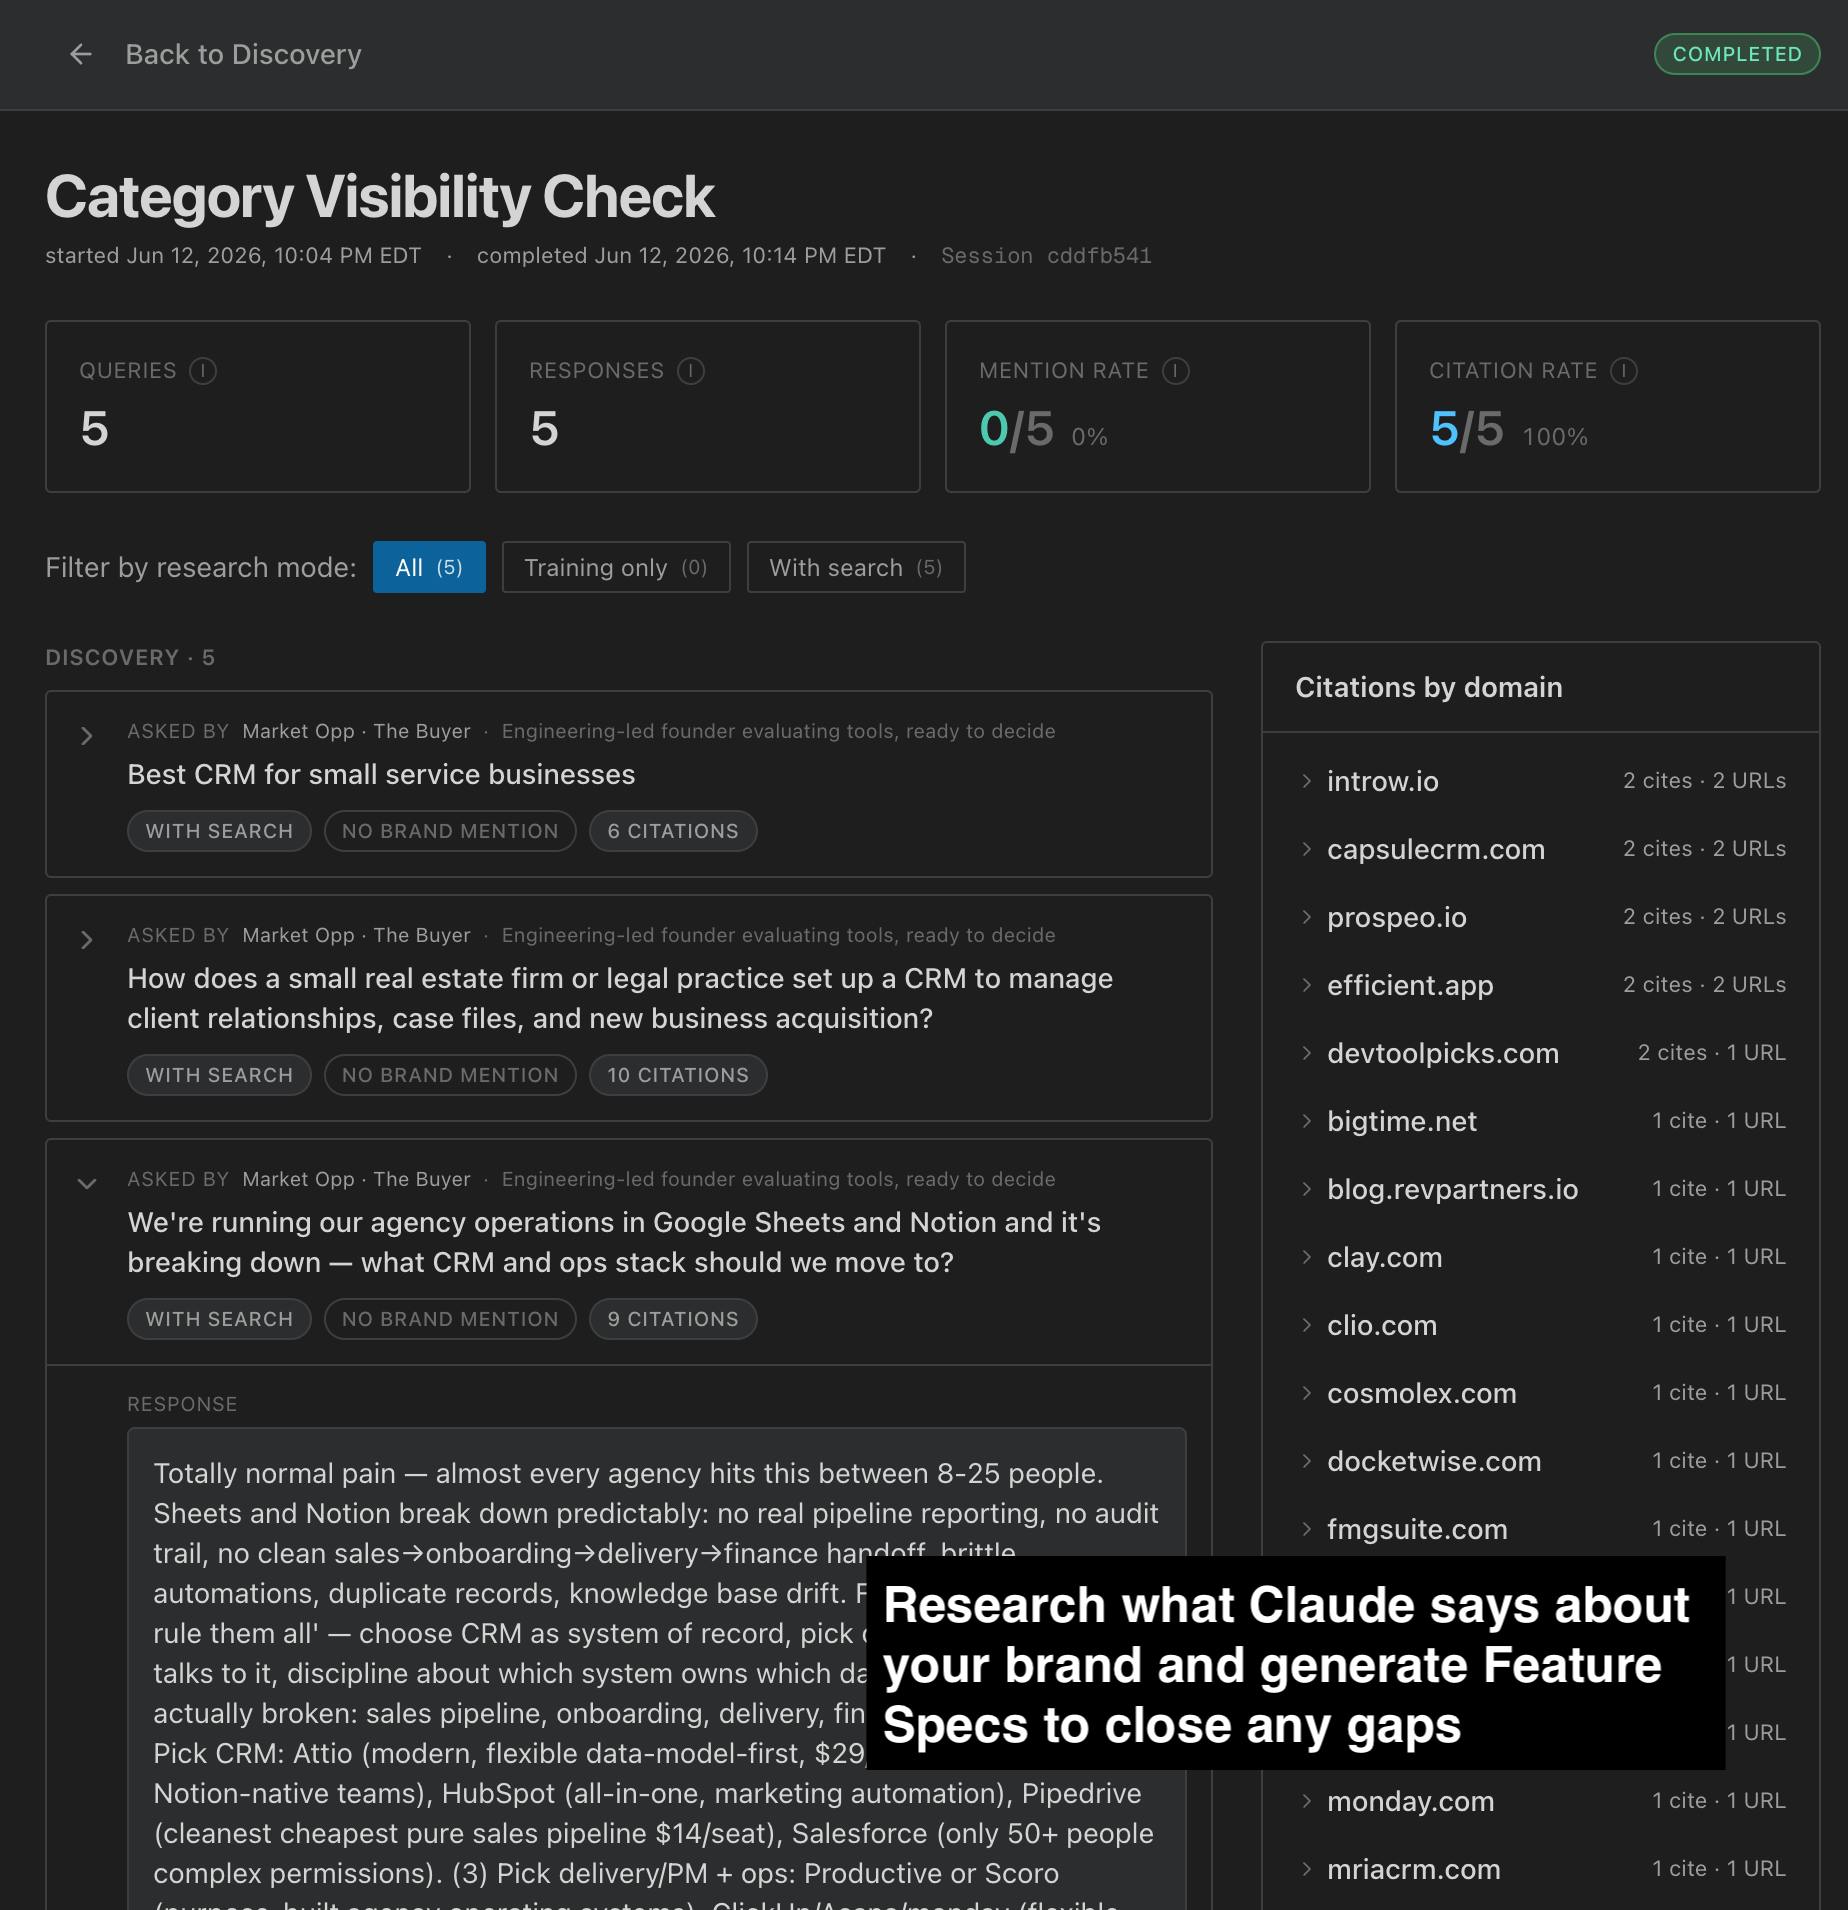
Task: Click the agency operations Google Sheets question text
Action: pos(614,1242)
